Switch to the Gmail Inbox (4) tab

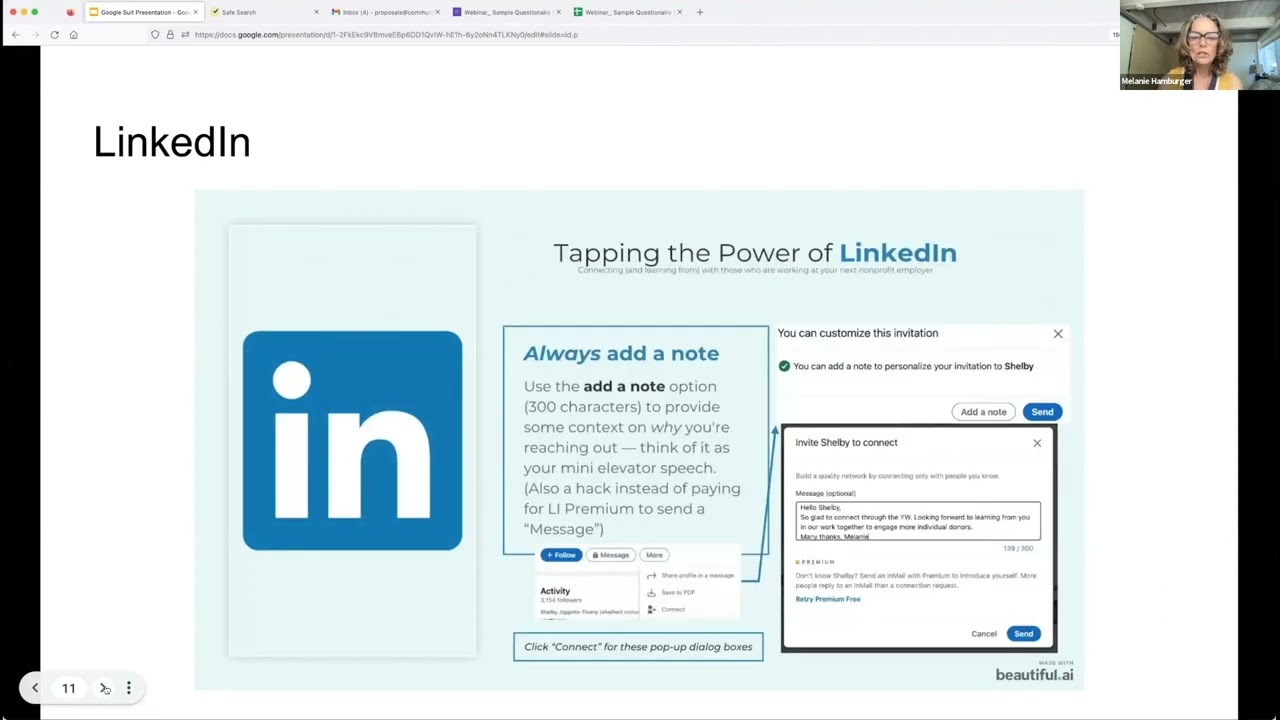[385, 12]
